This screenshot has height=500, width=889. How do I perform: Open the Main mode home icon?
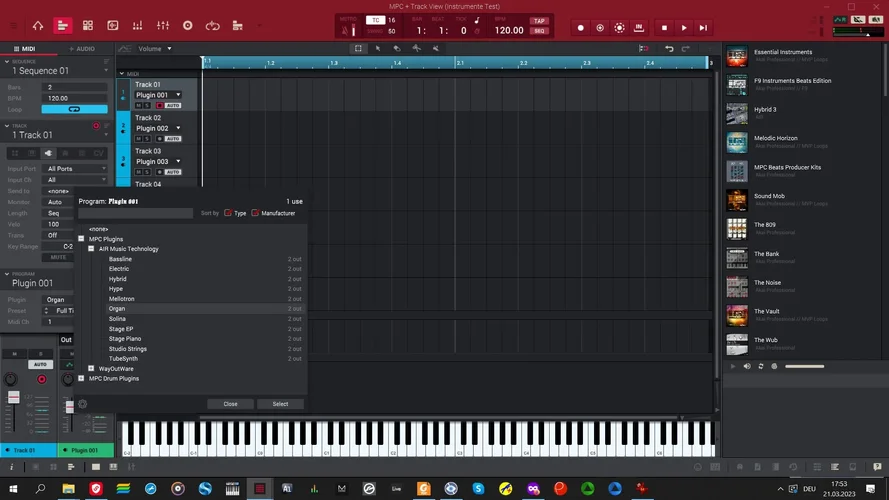click(38, 25)
